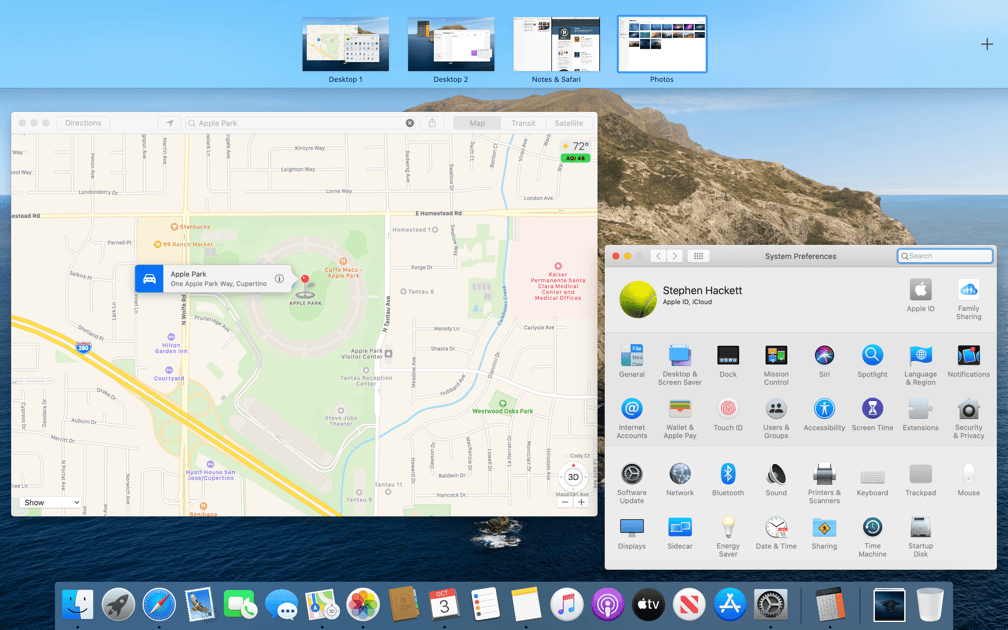1008x630 pixels.
Task: Click Directions button in Maps
Action: click(x=83, y=123)
